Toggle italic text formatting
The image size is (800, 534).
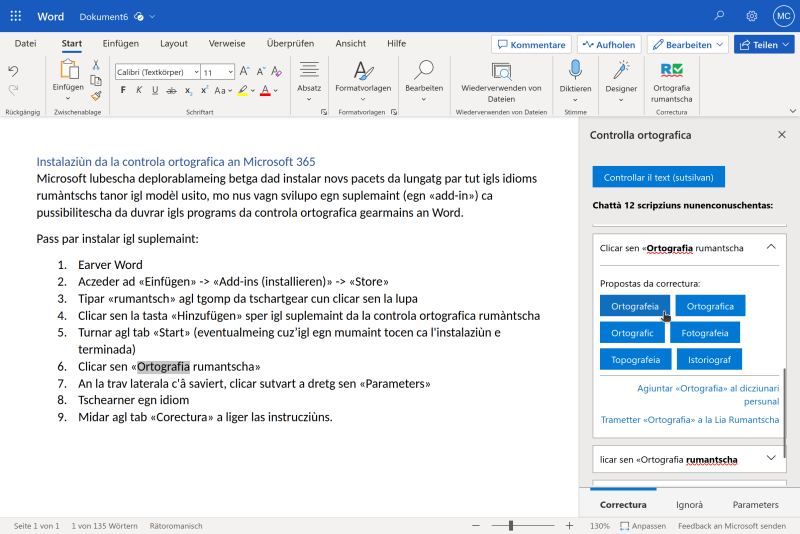coord(139,90)
